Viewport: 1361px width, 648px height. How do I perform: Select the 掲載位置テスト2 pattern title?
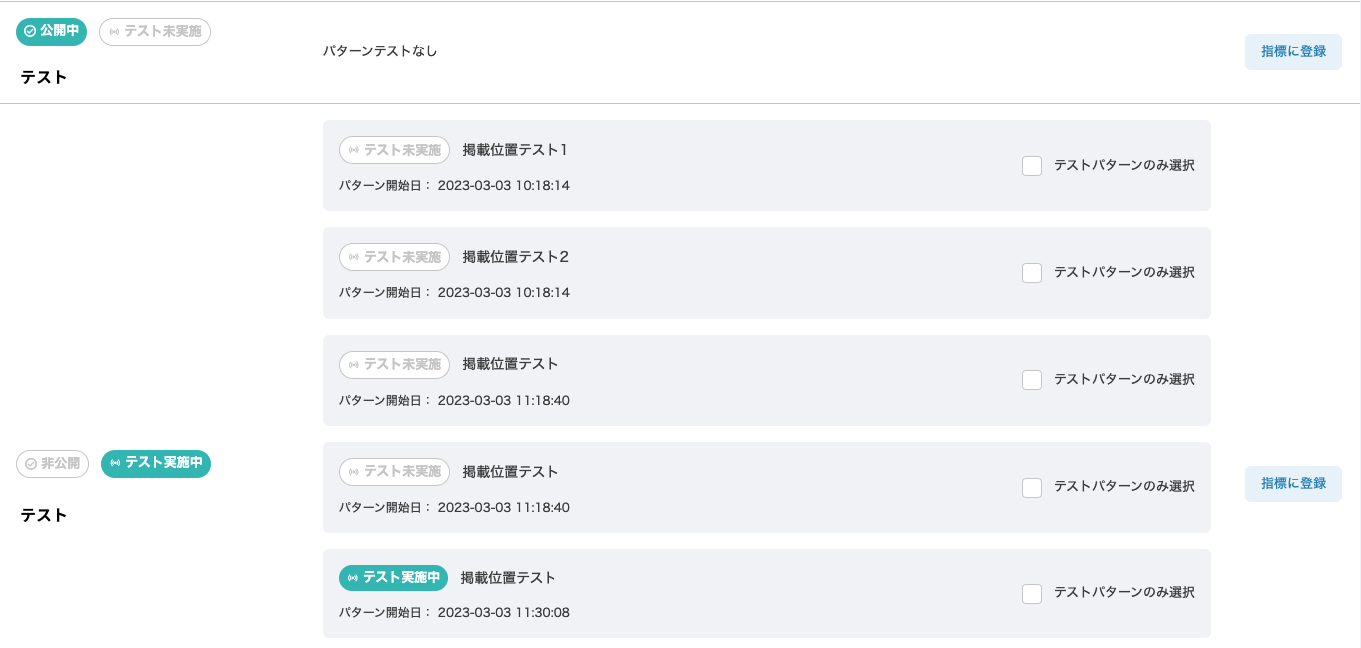tap(515, 257)
